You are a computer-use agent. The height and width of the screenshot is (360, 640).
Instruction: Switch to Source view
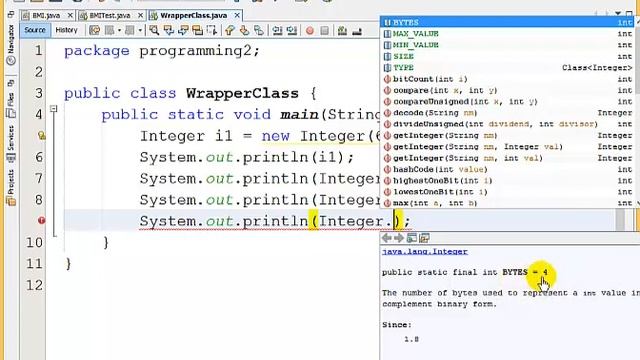(35, 30)
